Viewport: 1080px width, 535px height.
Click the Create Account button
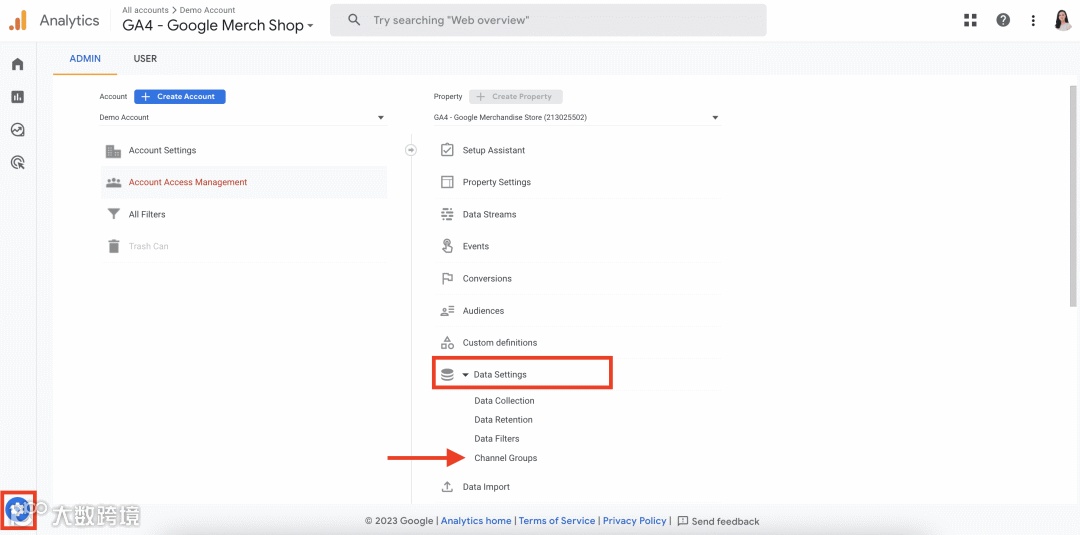pos(180,96)
